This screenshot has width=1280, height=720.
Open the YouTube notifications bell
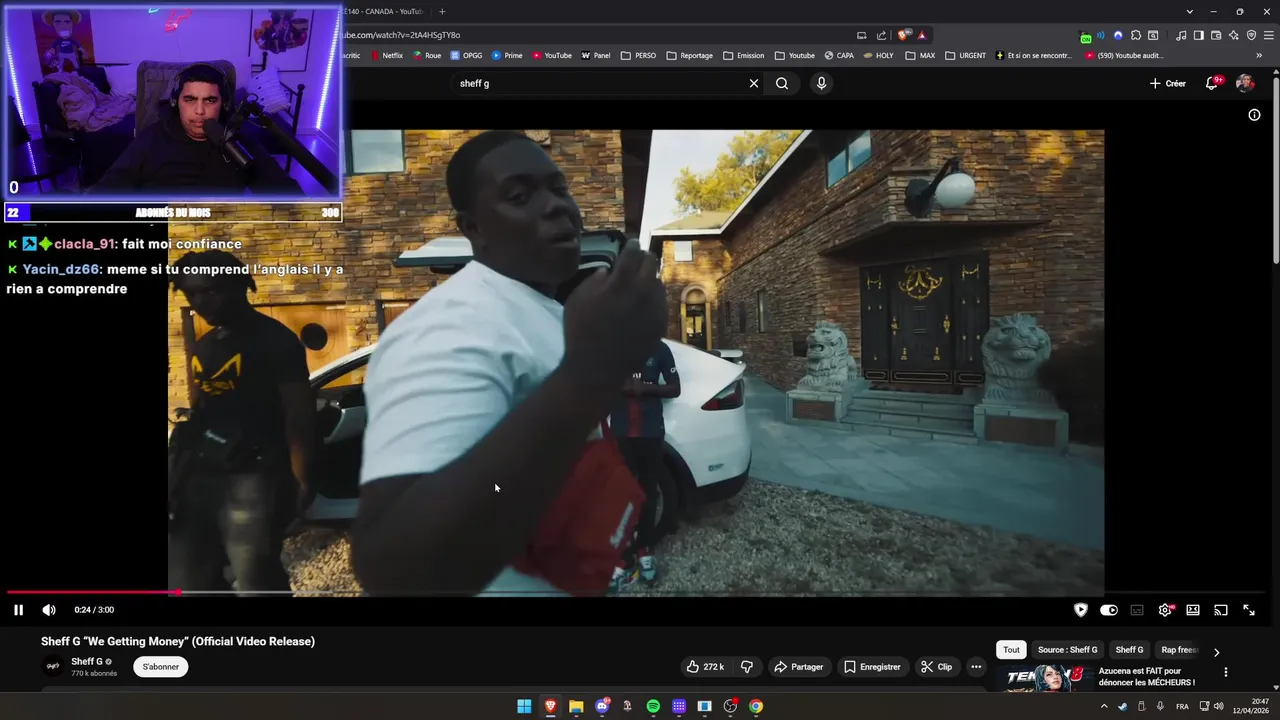coord(1212,83)
